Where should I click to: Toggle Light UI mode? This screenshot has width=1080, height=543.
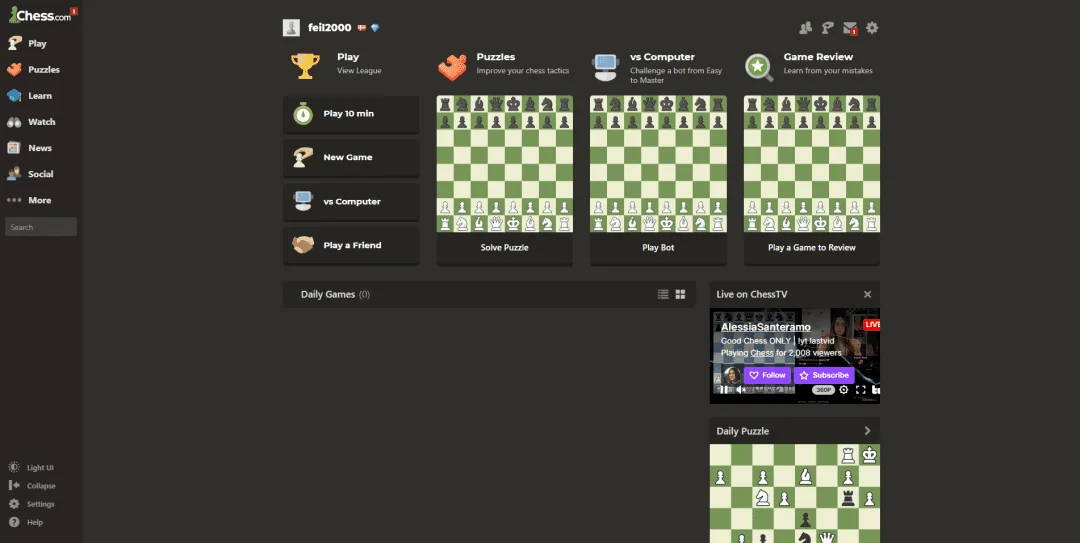pos(31,467)
